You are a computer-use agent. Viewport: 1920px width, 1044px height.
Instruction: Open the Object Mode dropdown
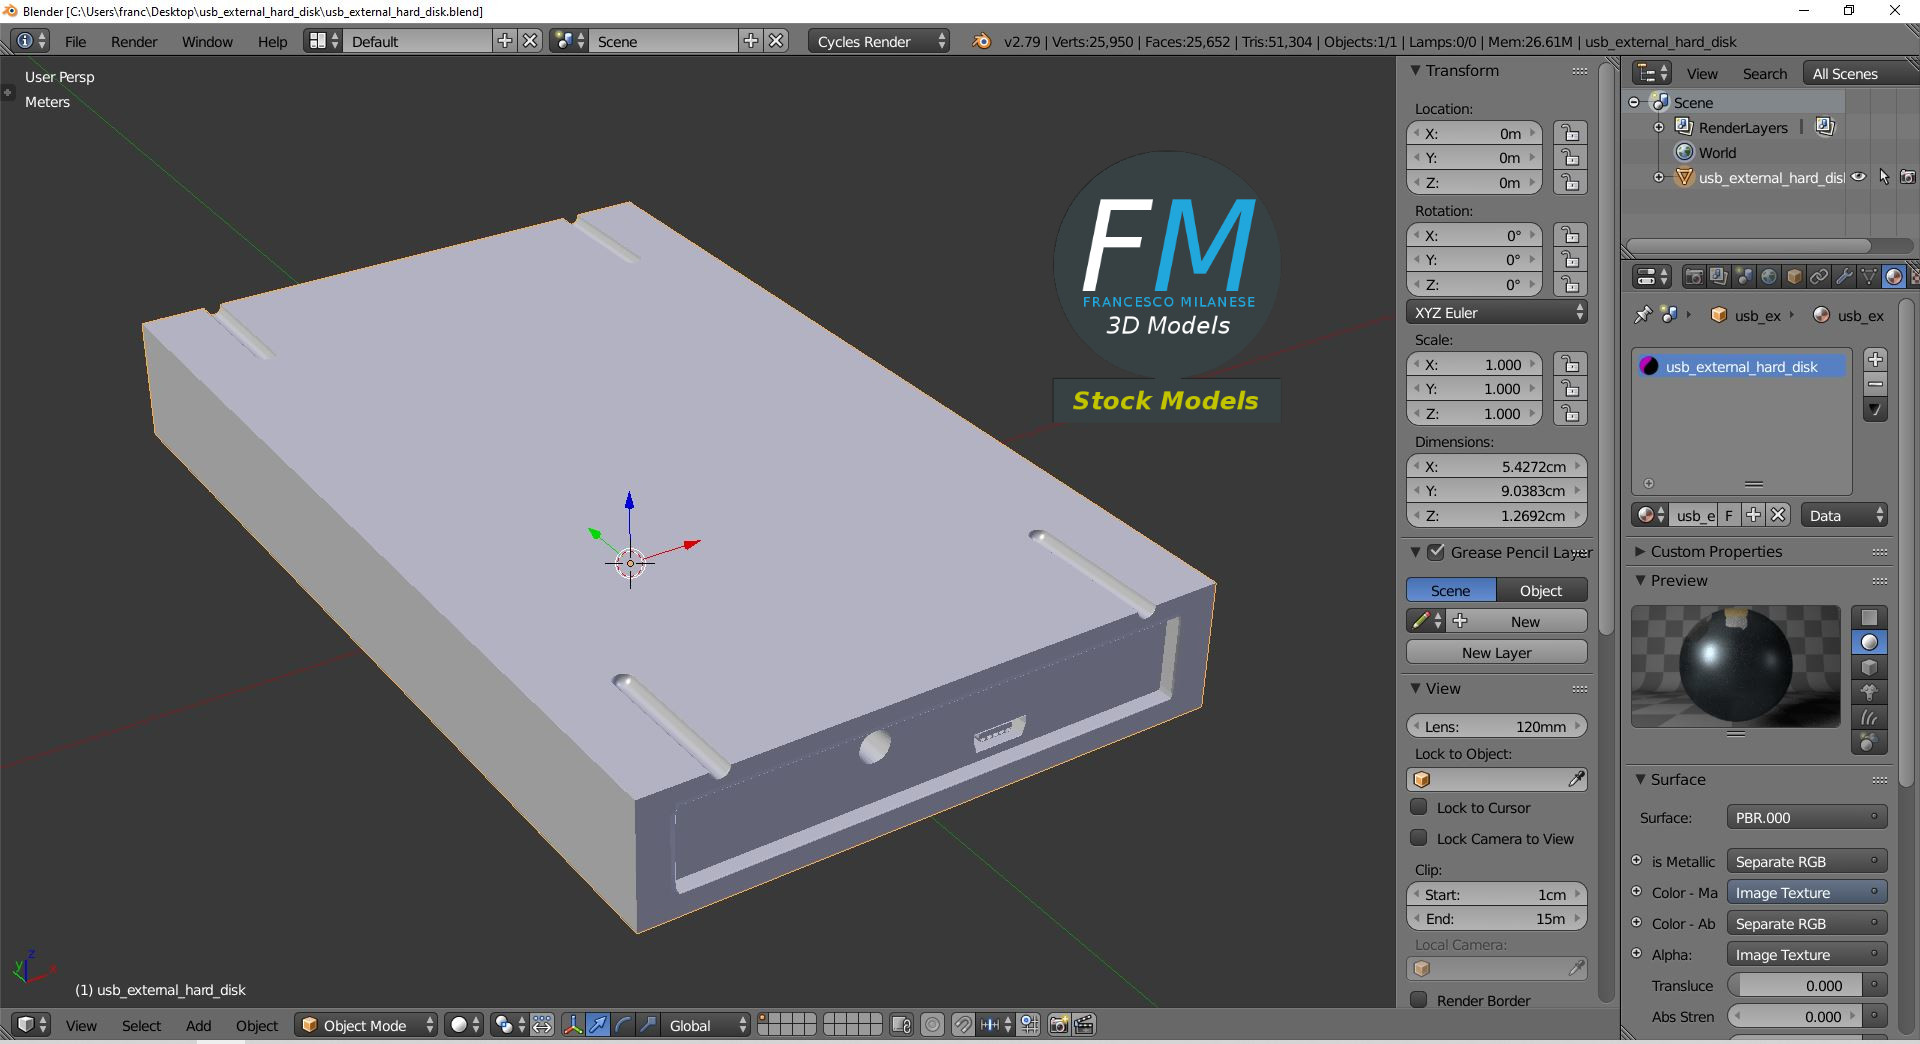click(367, 1025)
